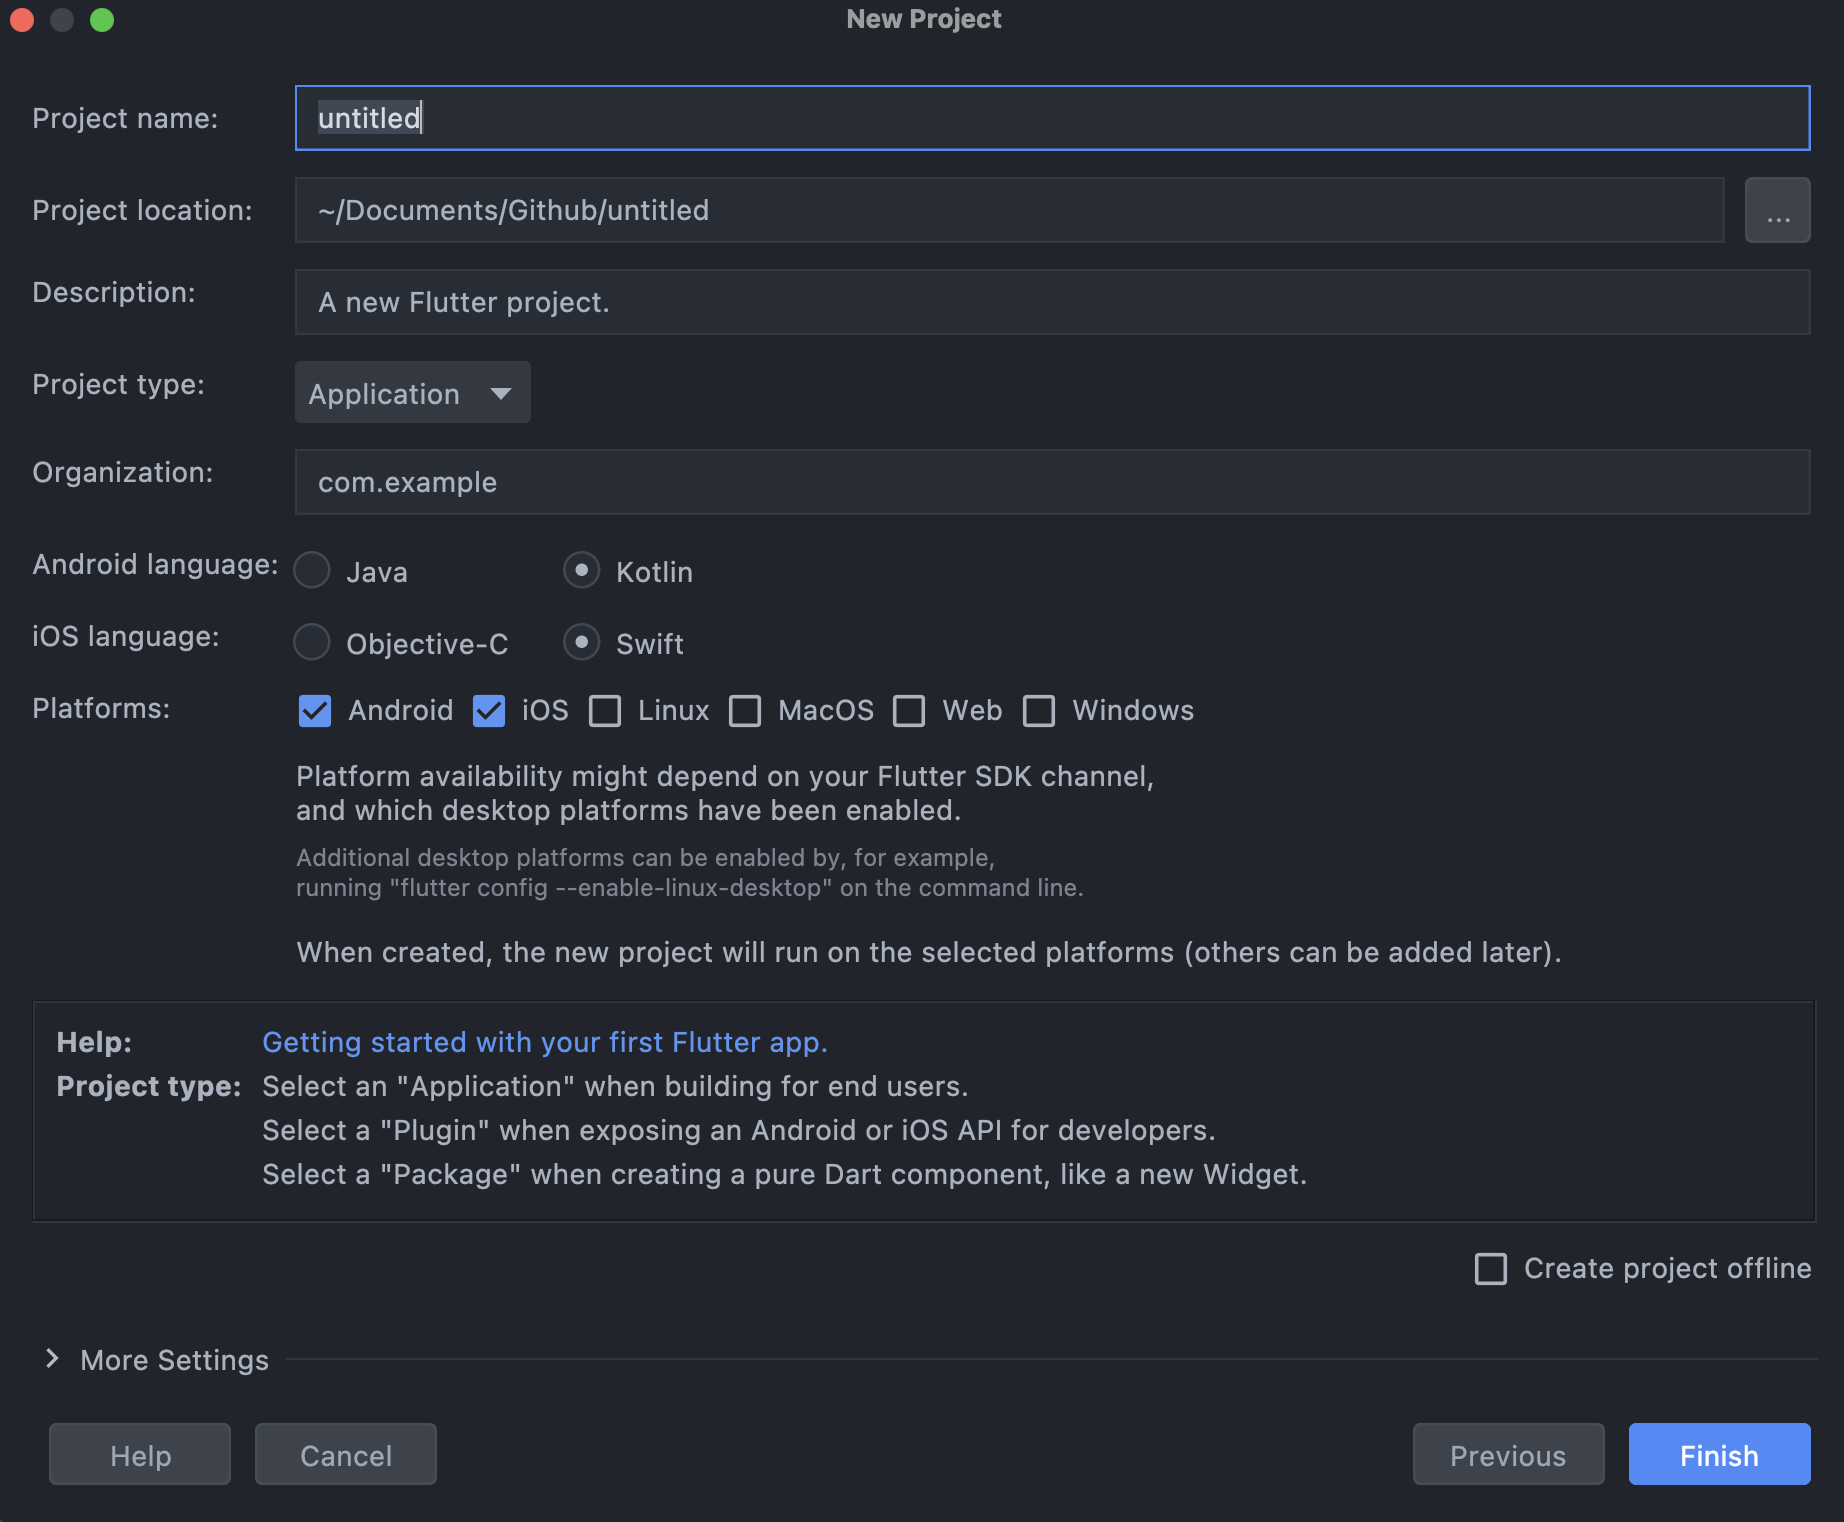Click the Project name input field
Viewport: 1844px width, 1522px height.
(1052, 118)
